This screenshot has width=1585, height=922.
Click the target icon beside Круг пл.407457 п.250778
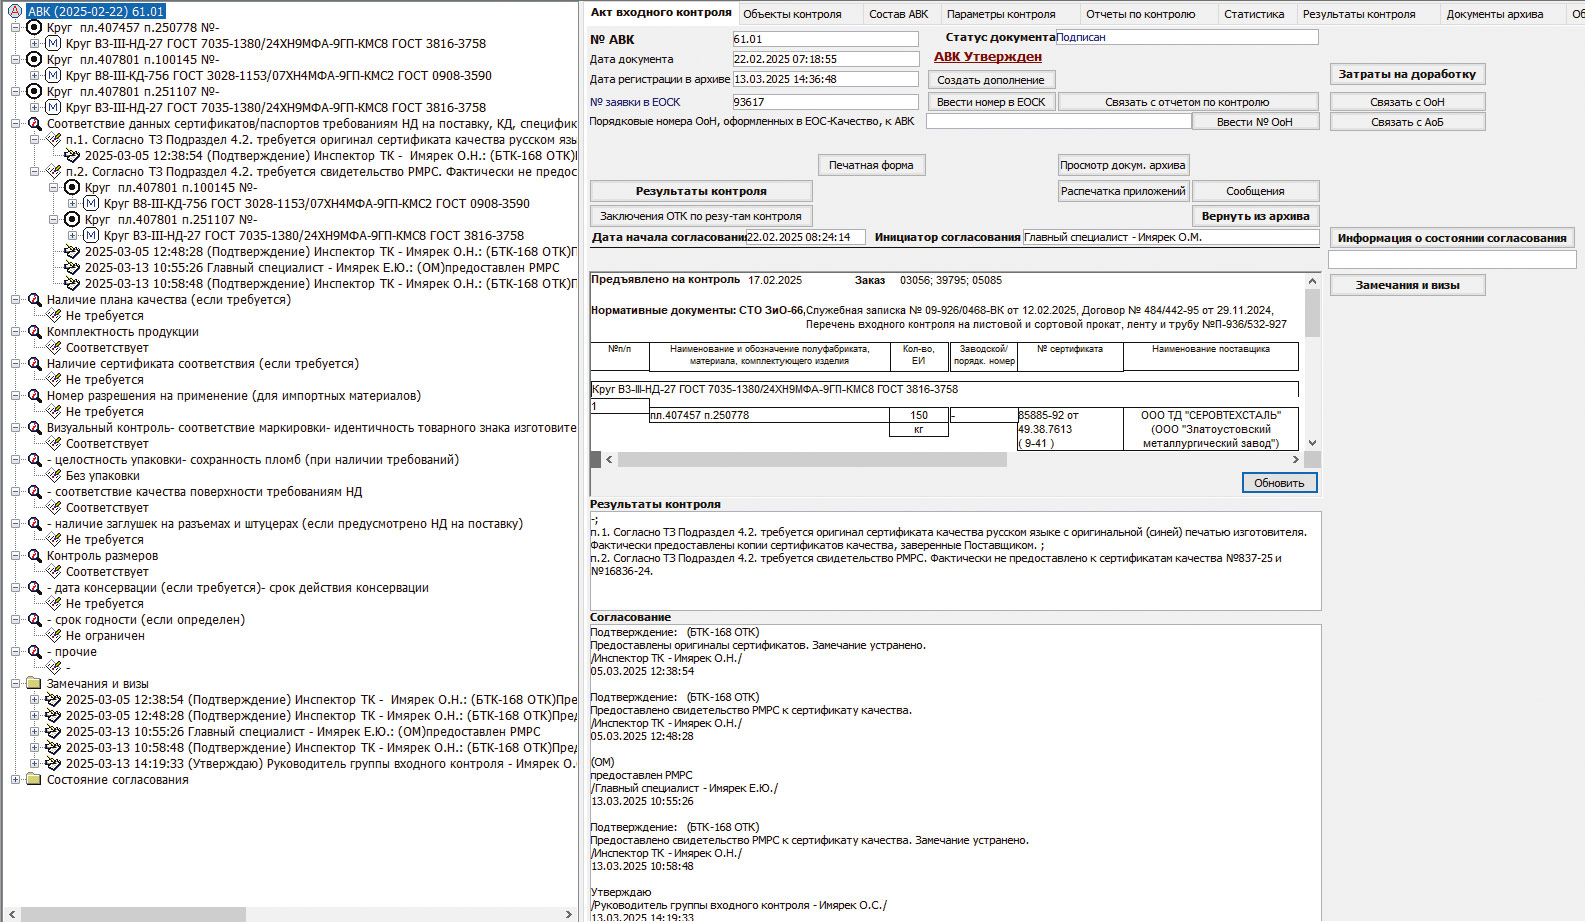pos(34,28)
